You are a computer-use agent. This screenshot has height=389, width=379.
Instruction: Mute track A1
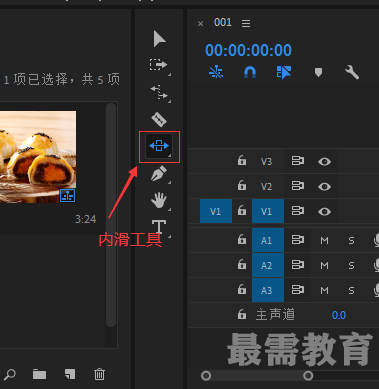pyautogui.click(x=324, y=240)
